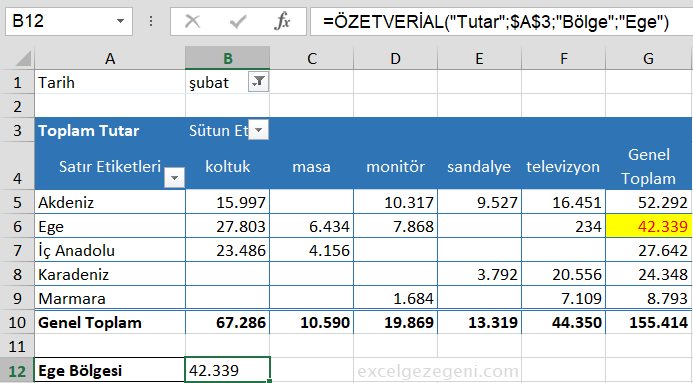
Task: Click the televizyon column label
Action: pyautogui.click(x=564, y=166)
